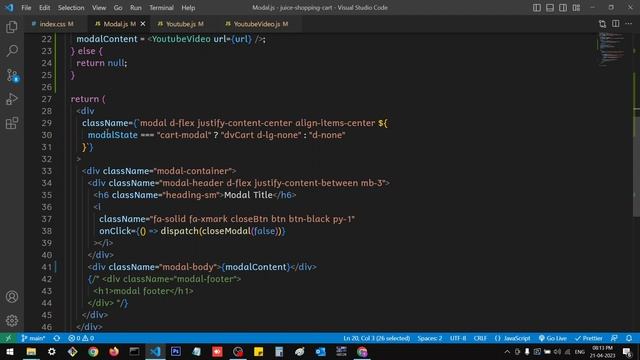
Task: Show hidden system tray icons
Action: (x=507, y=352)
